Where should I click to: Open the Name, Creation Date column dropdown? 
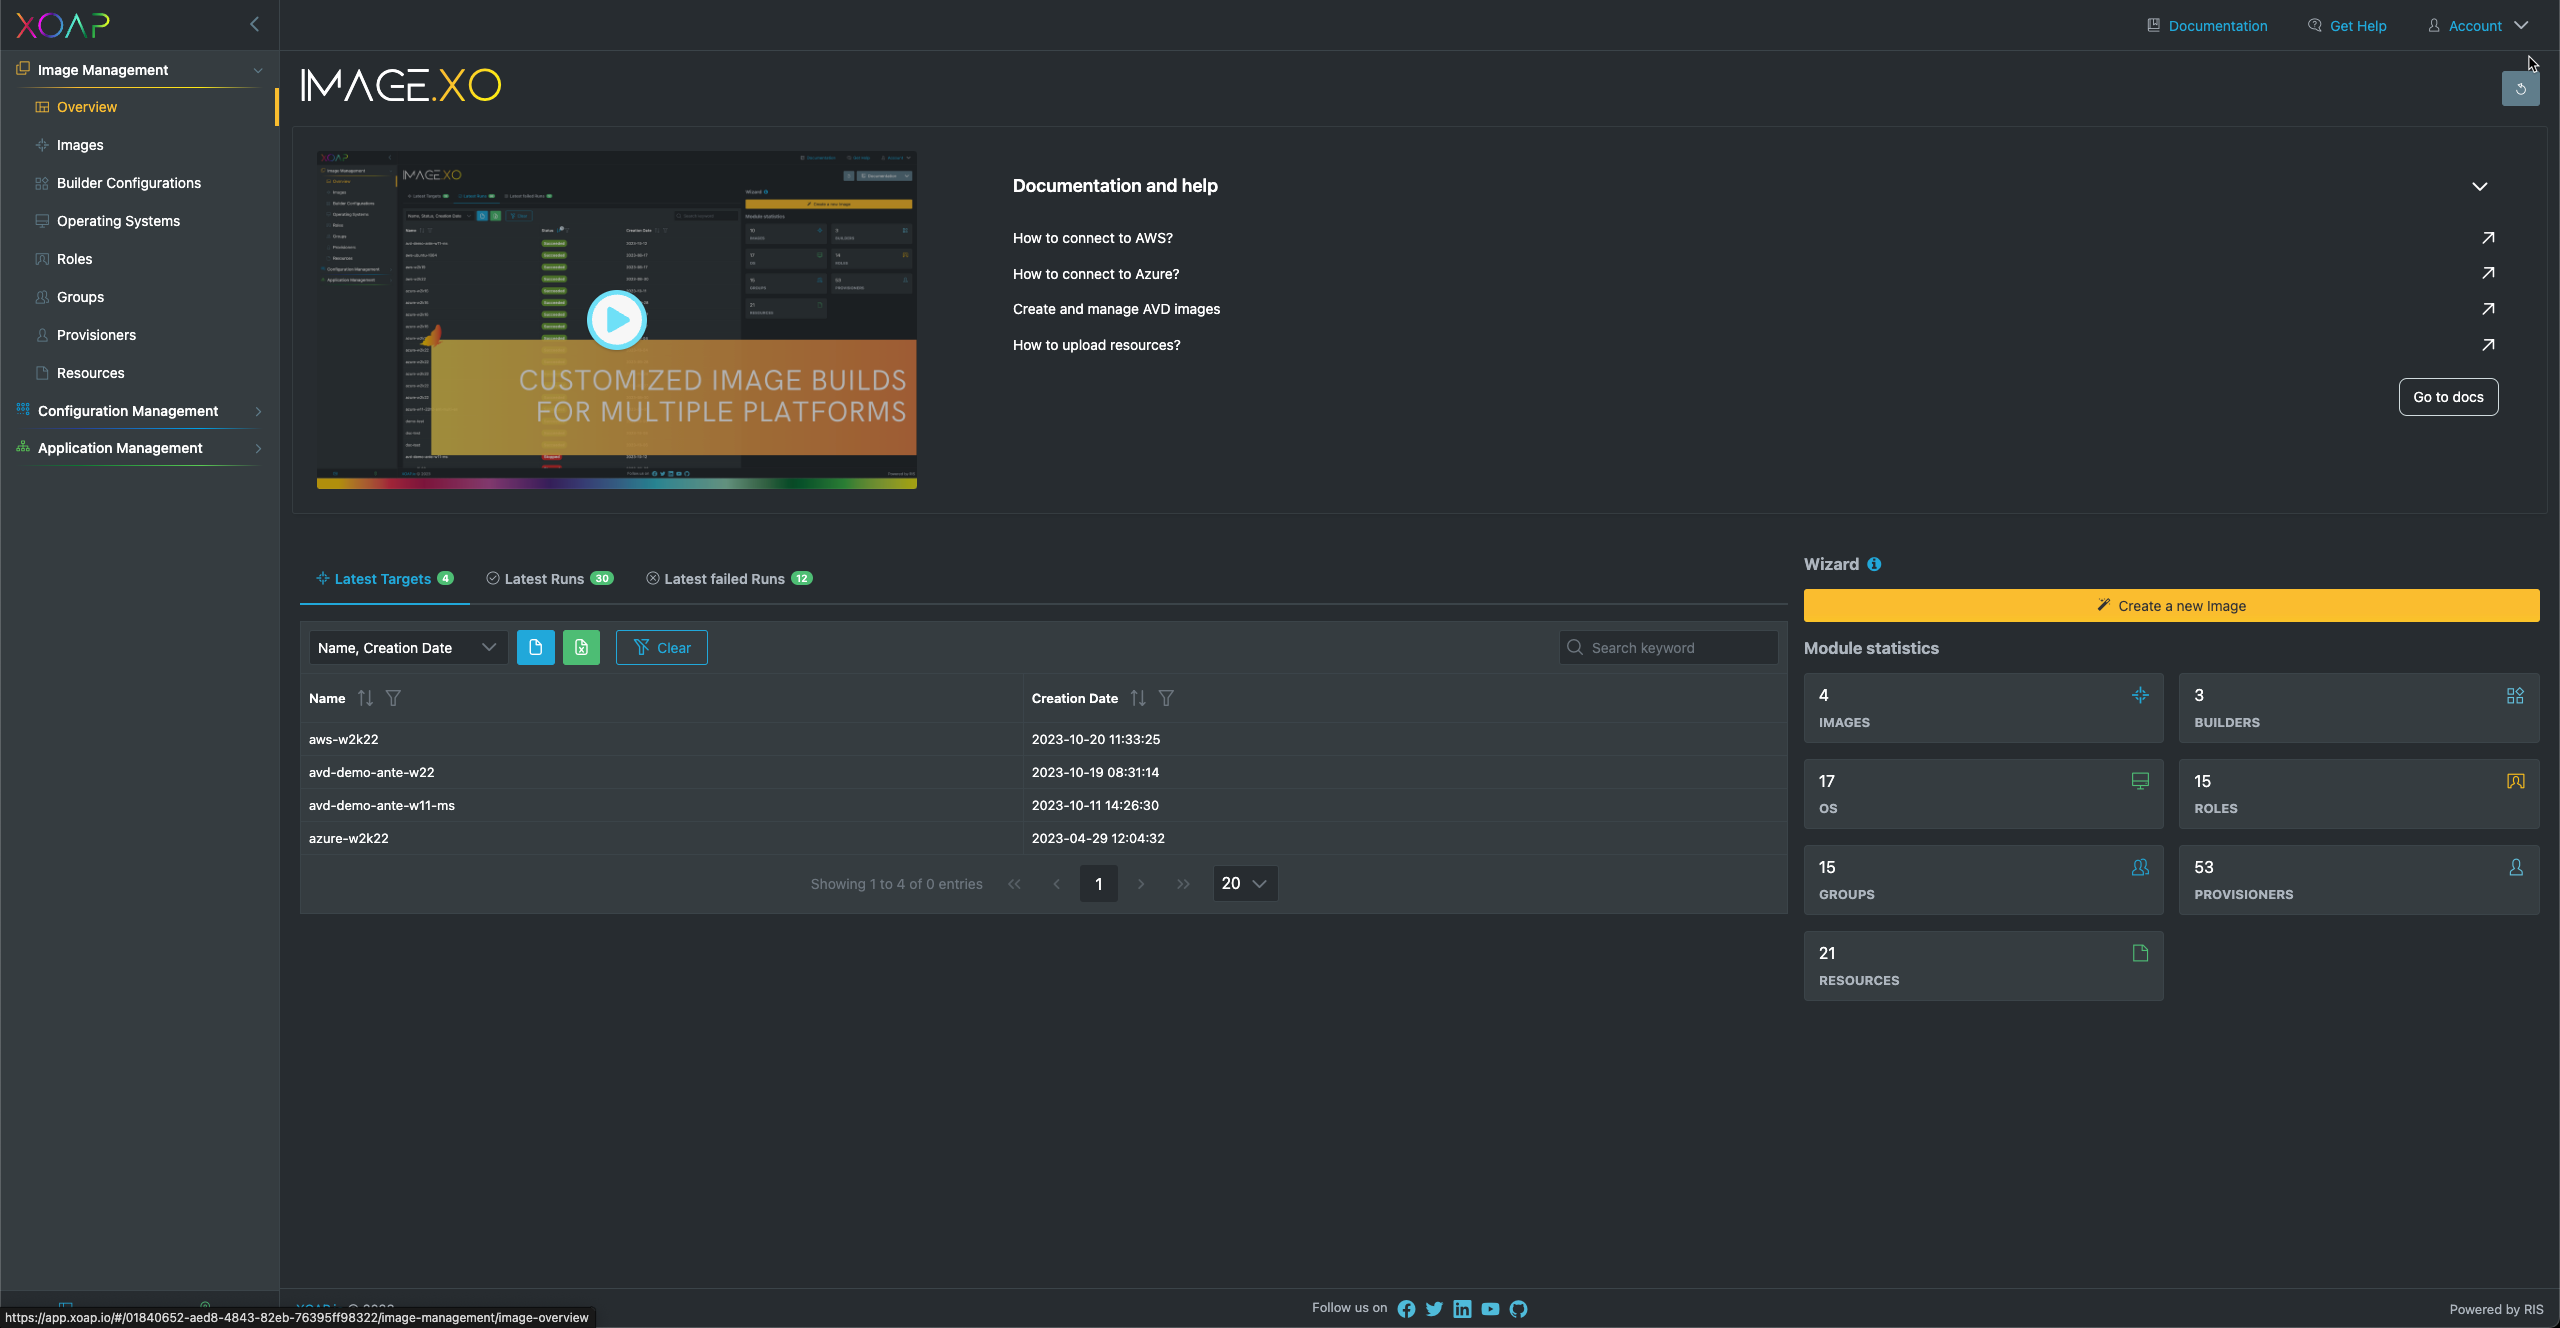(x=408, y=648)
